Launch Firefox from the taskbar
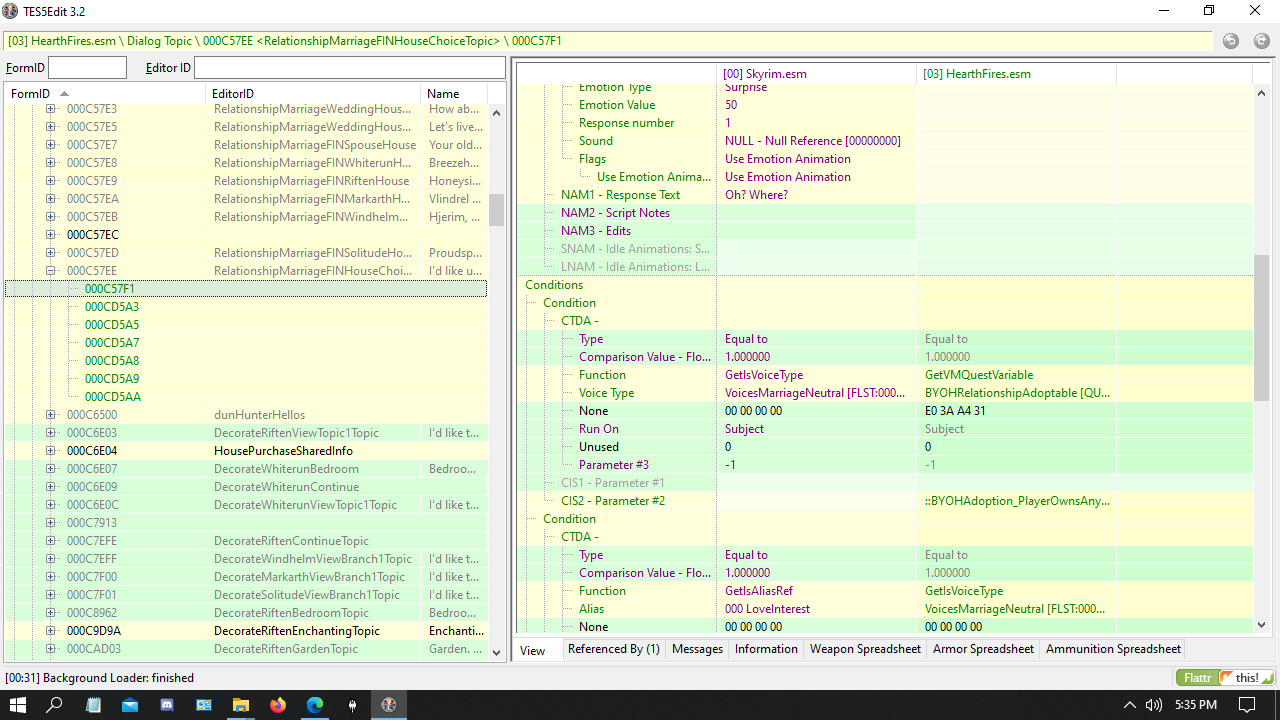The image size is (1280, 720). click(278, 705)
